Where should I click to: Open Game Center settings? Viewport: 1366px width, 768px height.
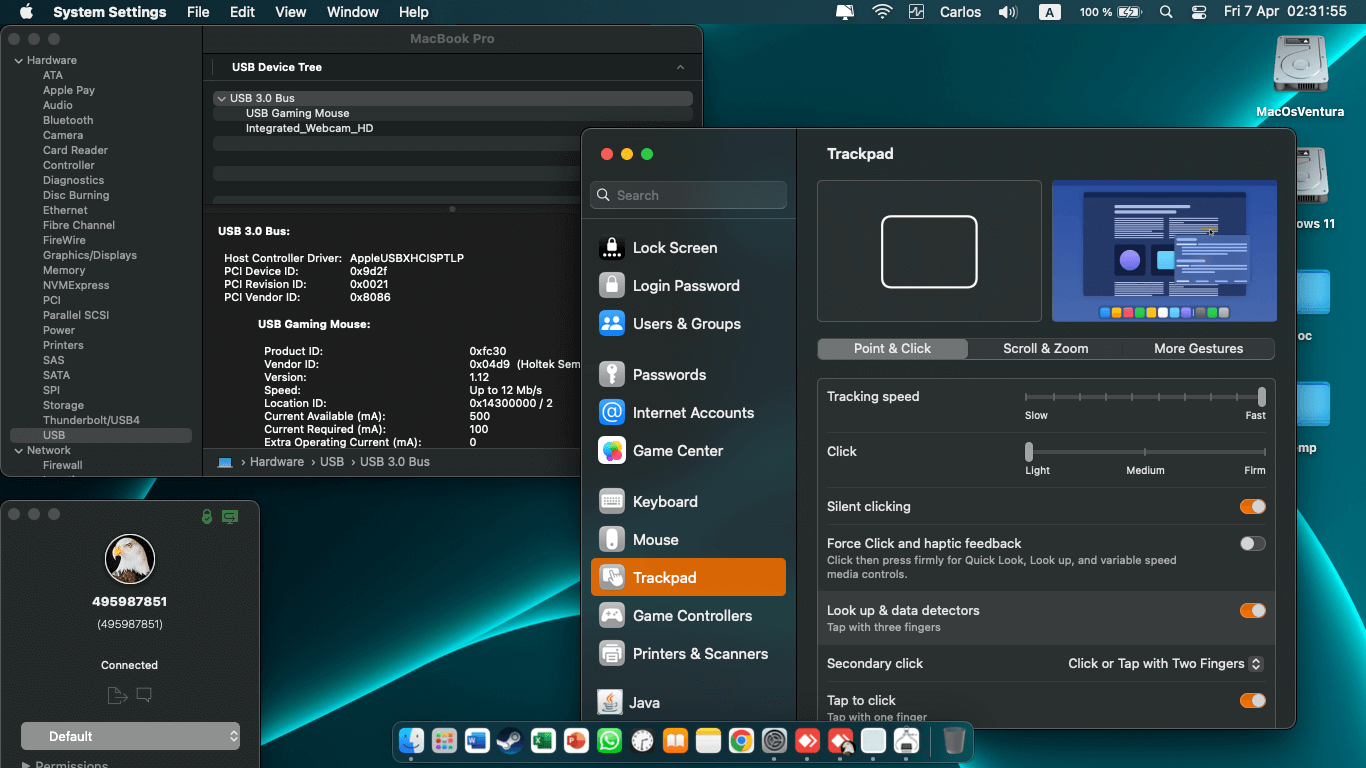[x=688, y=451]
